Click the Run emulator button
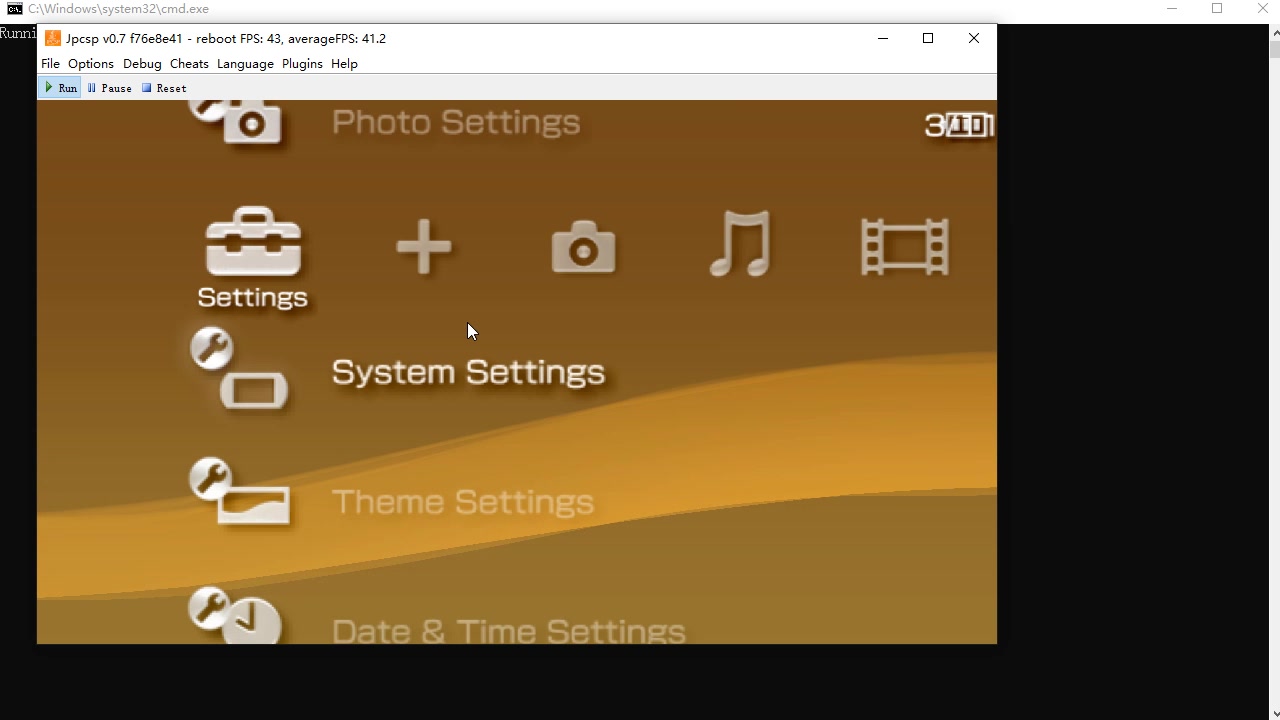Image resolution: width=1280 pixels, height=720 pixels. point(60,88)
